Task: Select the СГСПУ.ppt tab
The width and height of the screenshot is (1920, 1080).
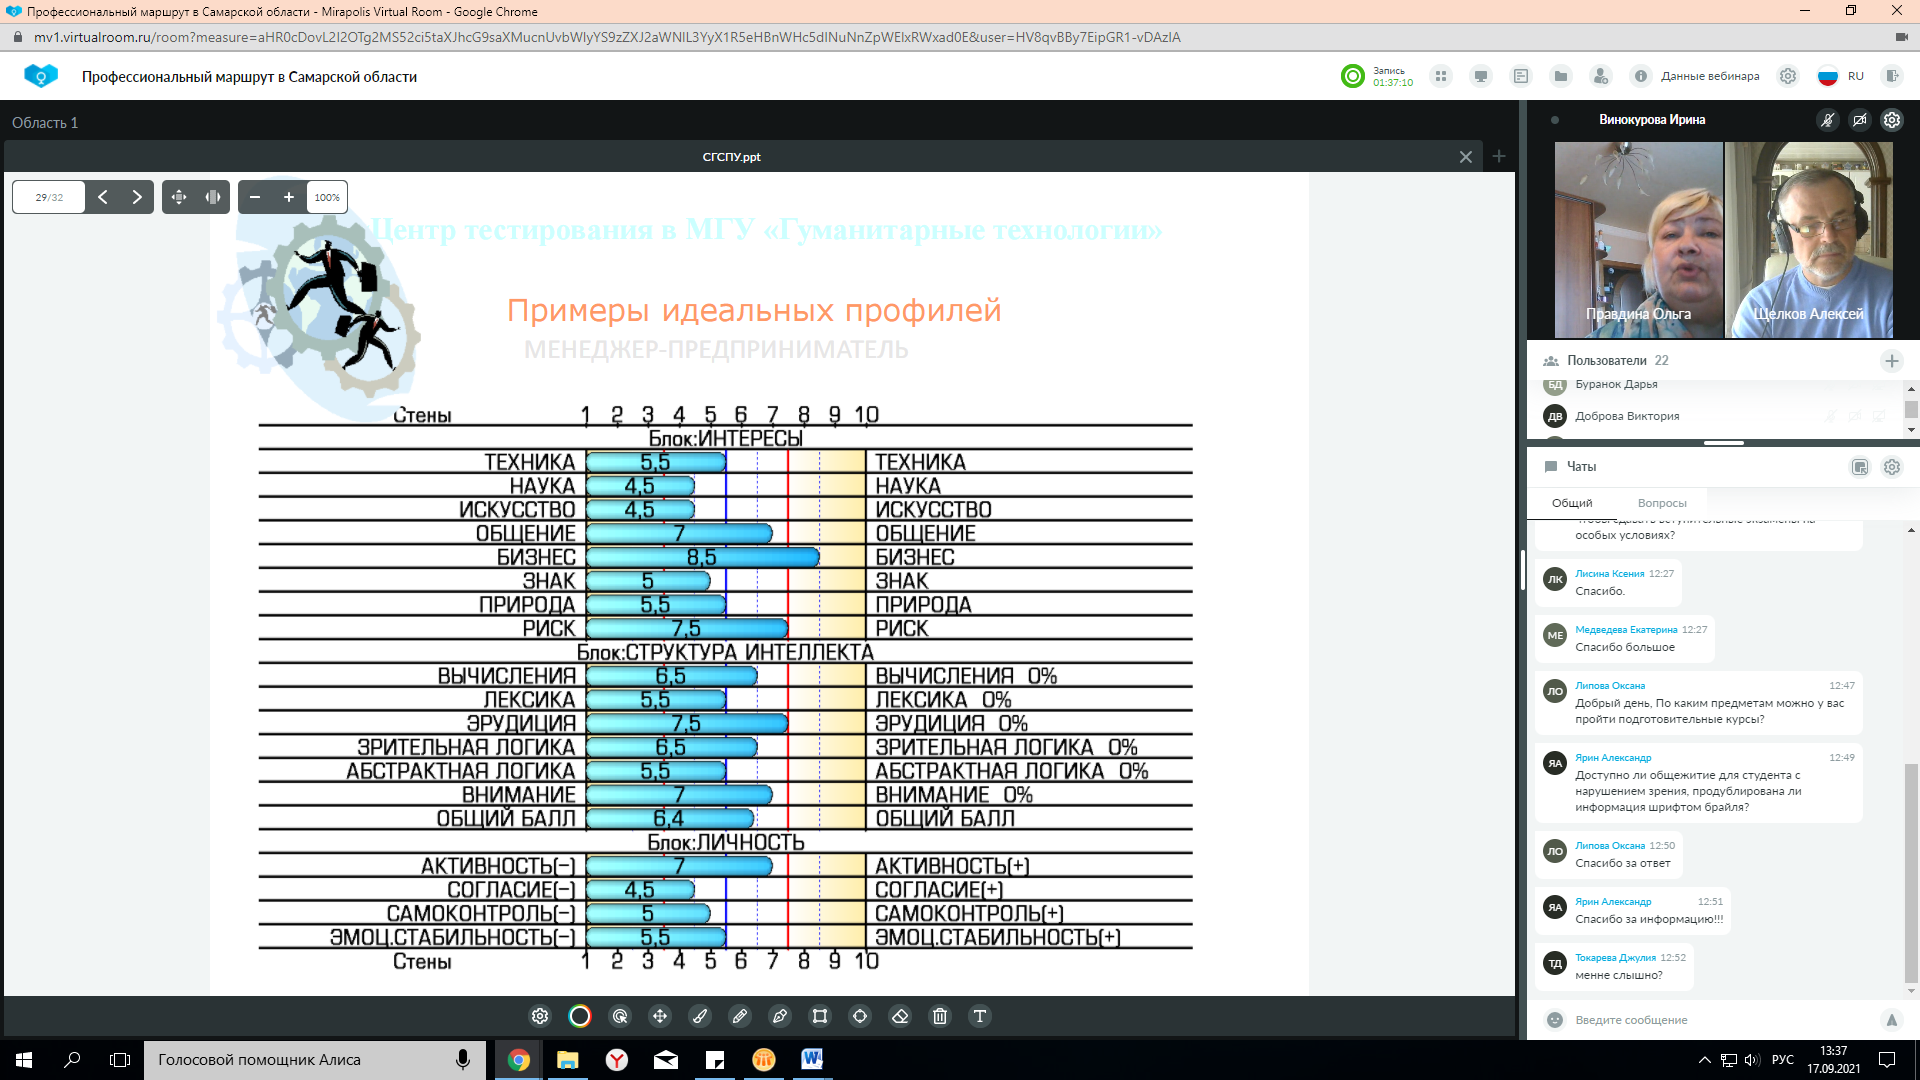Action: point(731,157)
